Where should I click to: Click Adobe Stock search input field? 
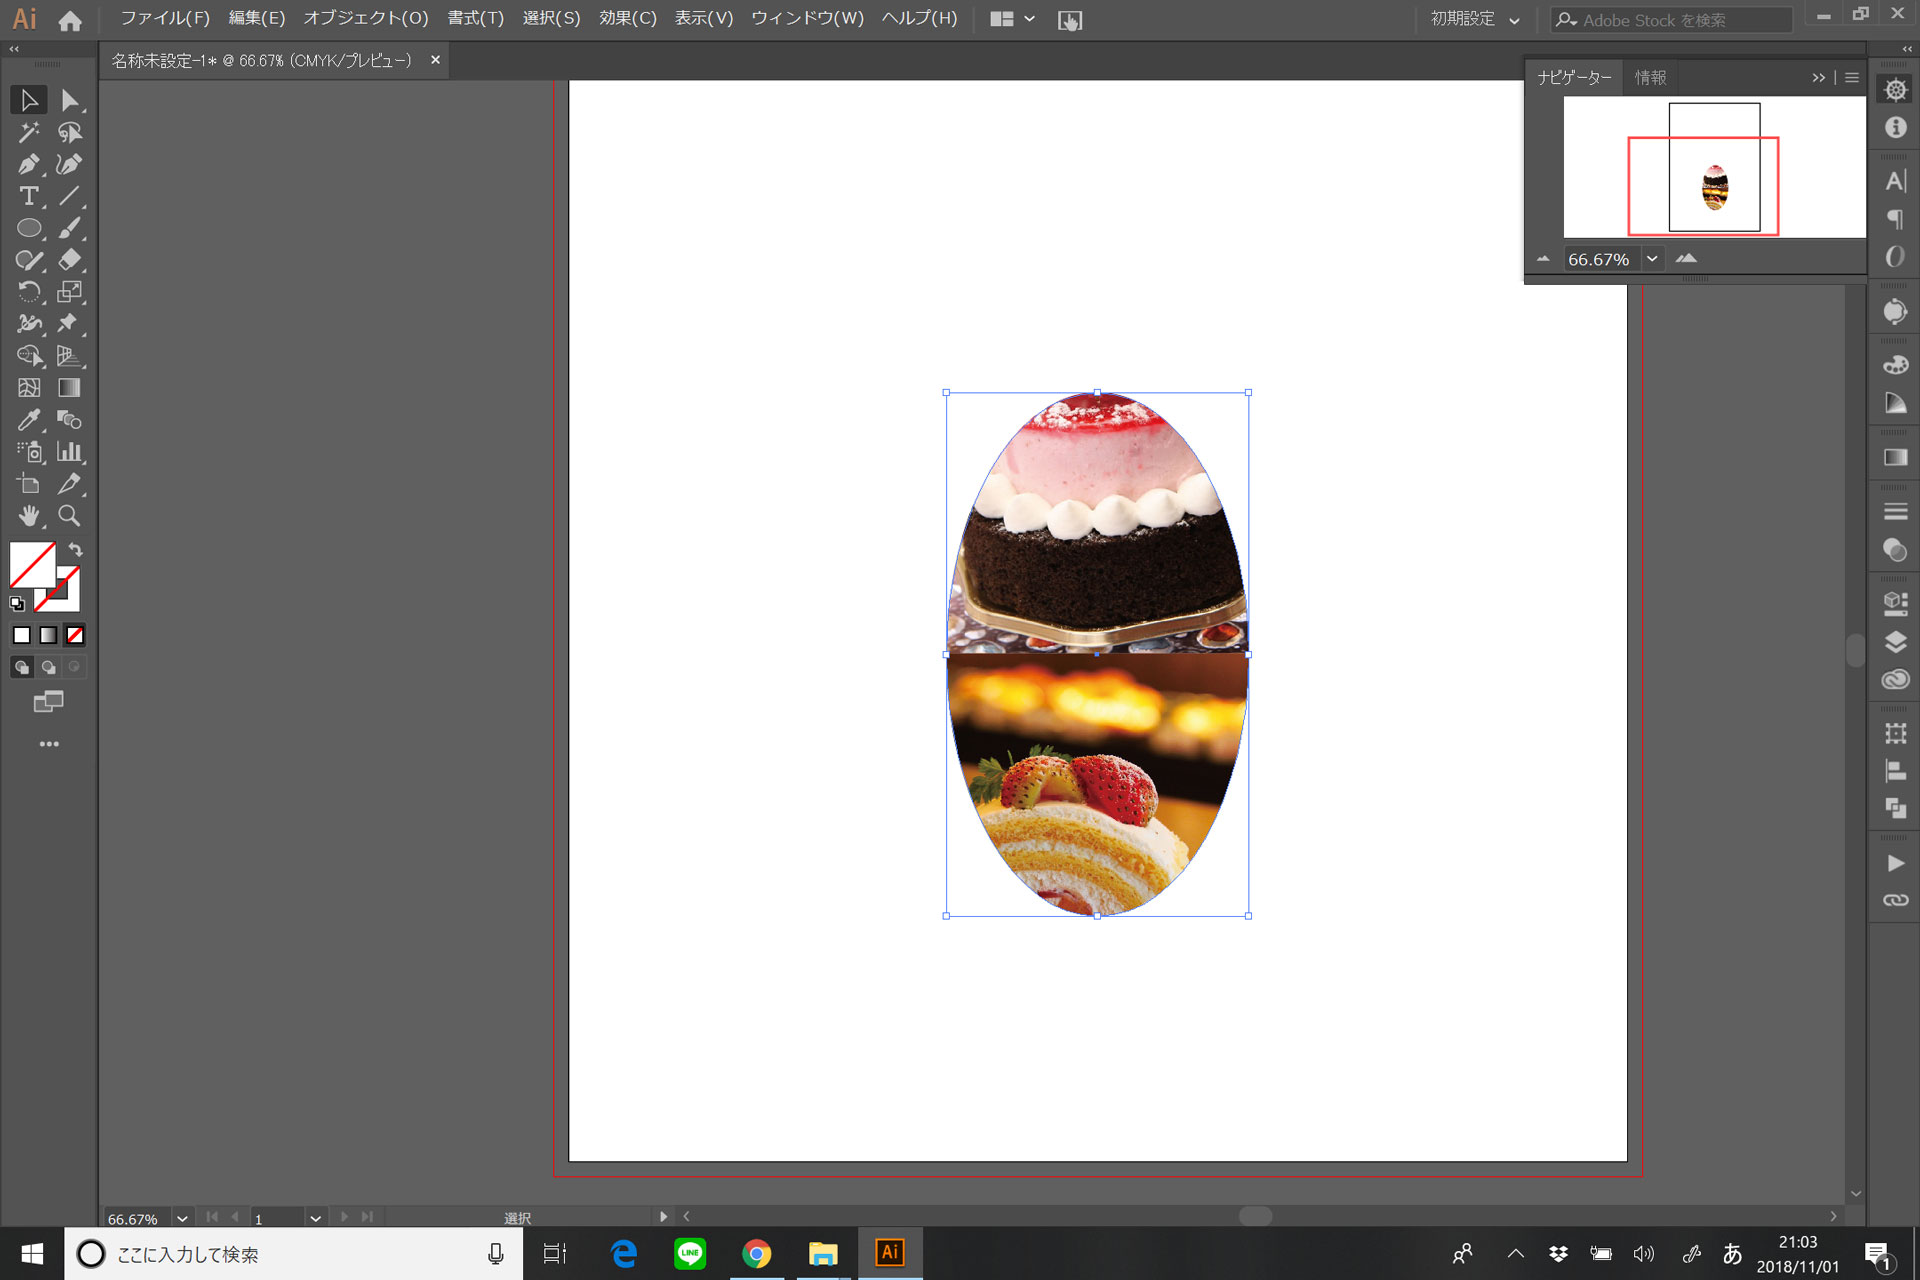(x=1679, y=17)
